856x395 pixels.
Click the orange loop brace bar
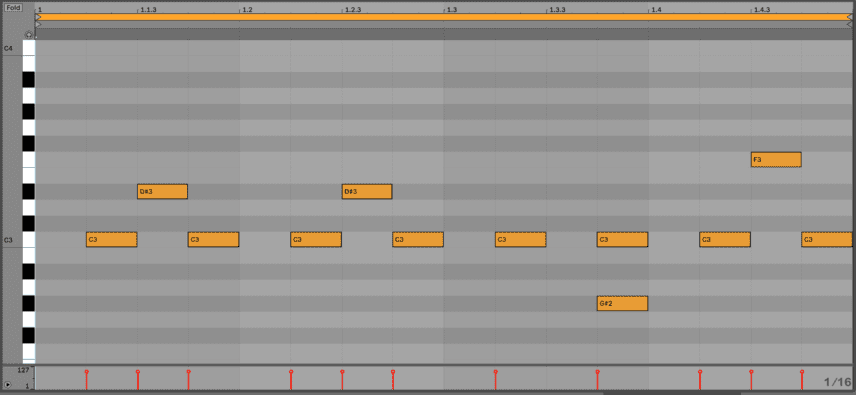point(443,17)
